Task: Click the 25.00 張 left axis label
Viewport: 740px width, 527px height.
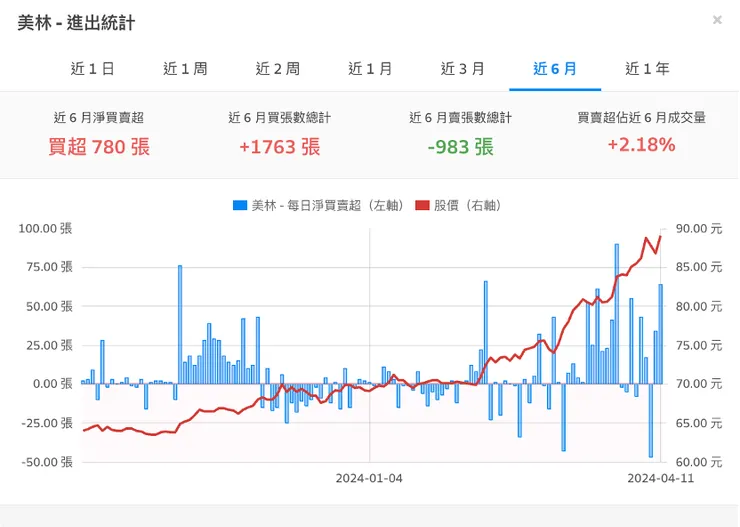Action: point(50,345)
